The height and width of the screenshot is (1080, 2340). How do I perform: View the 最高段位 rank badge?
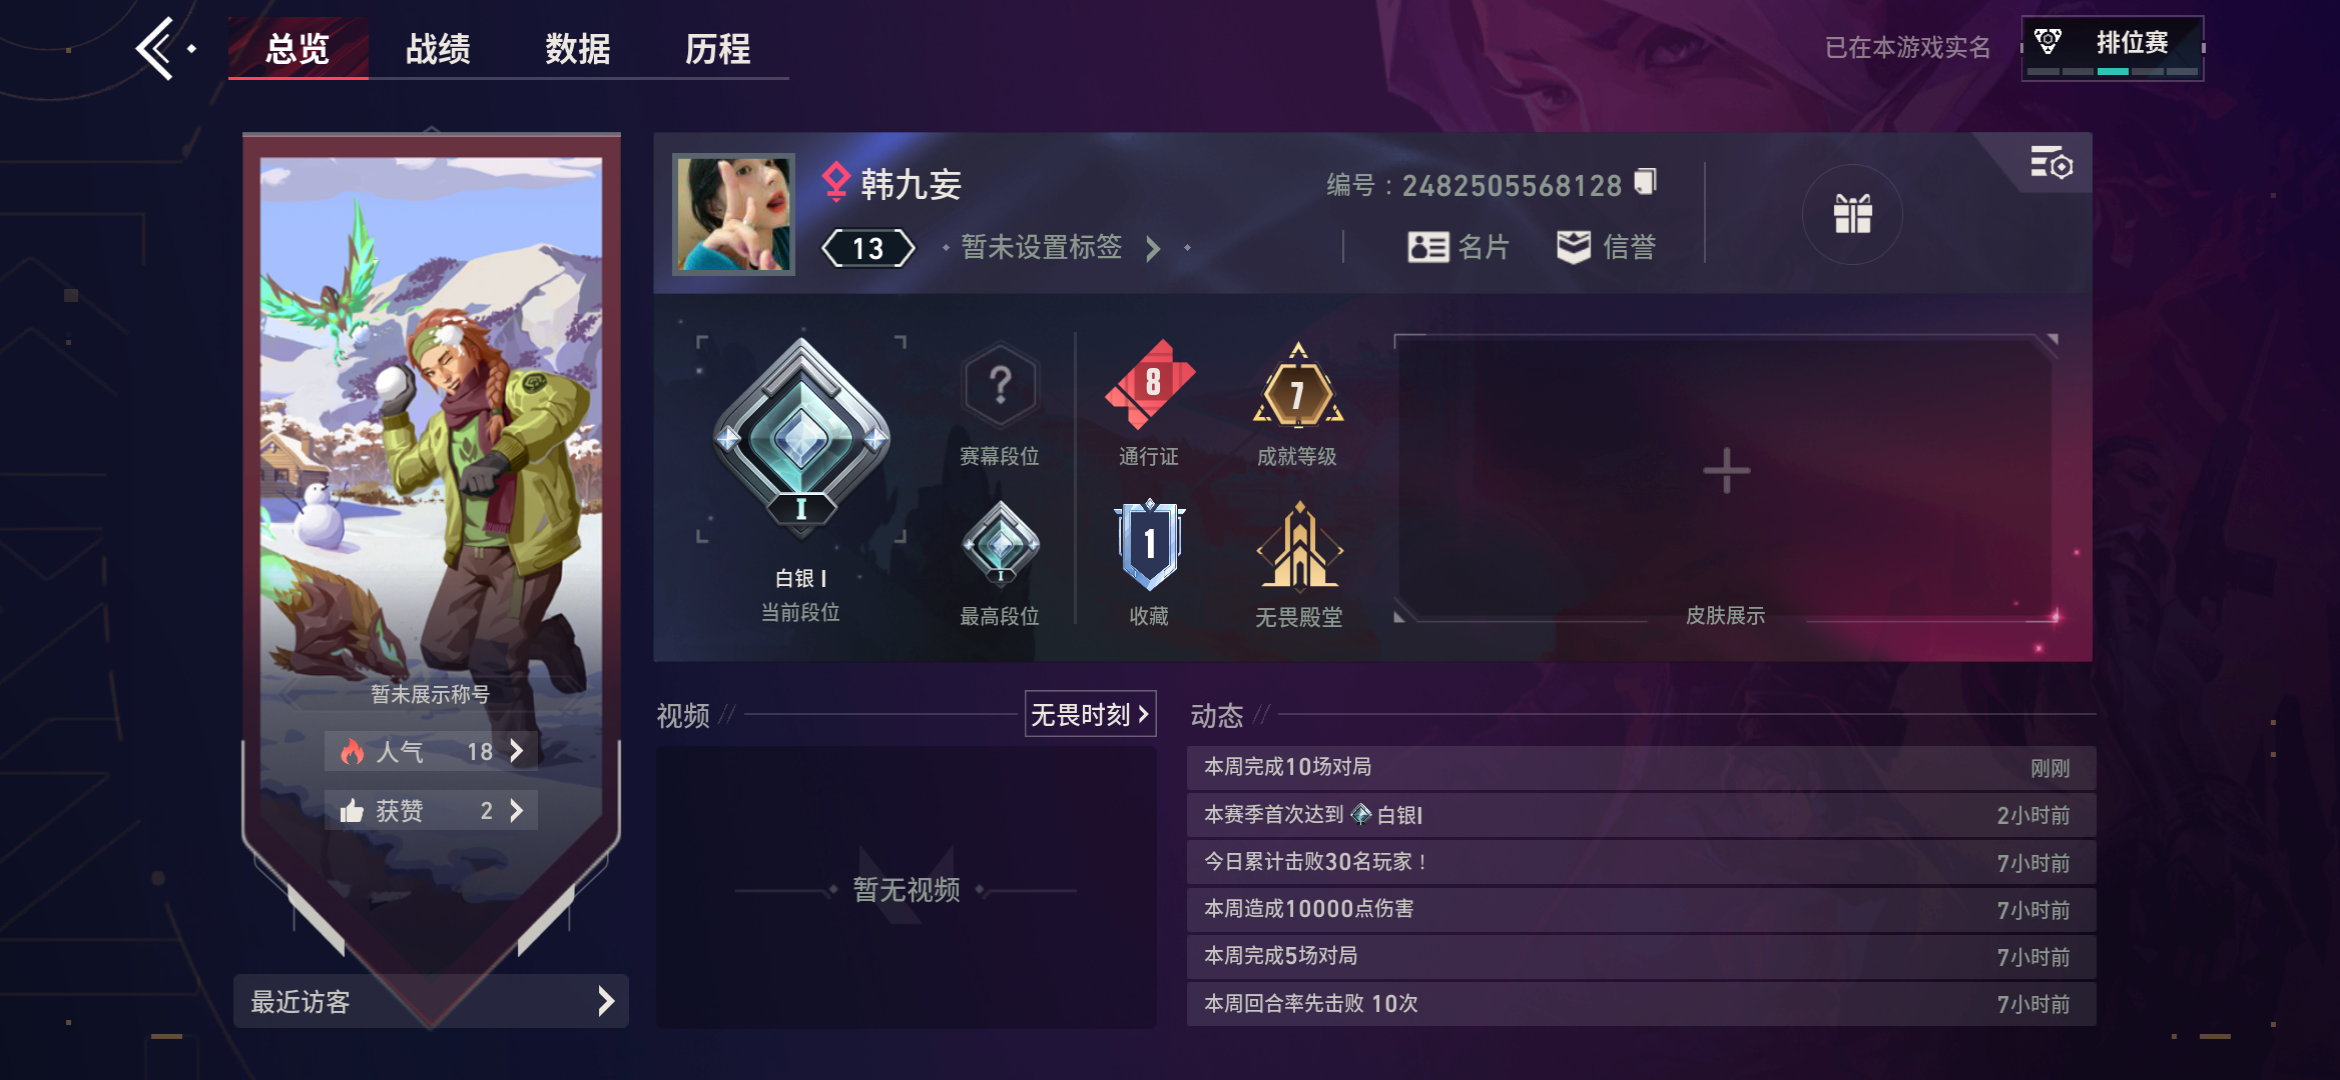point(1000,545)
